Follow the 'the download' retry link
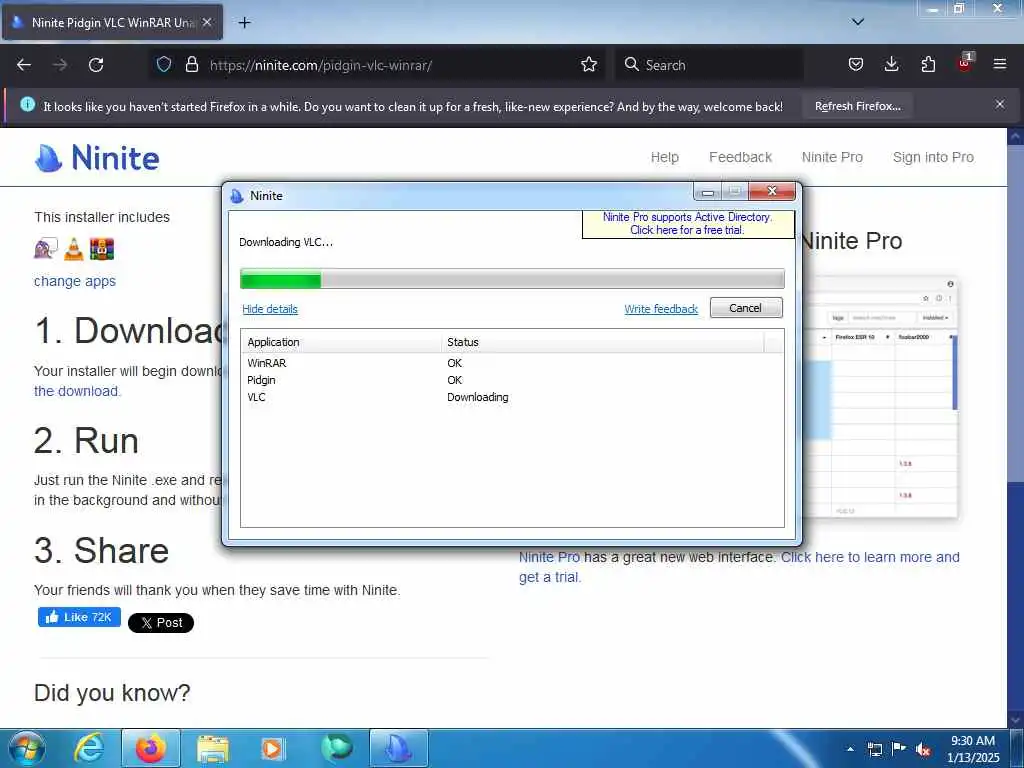 77,391
